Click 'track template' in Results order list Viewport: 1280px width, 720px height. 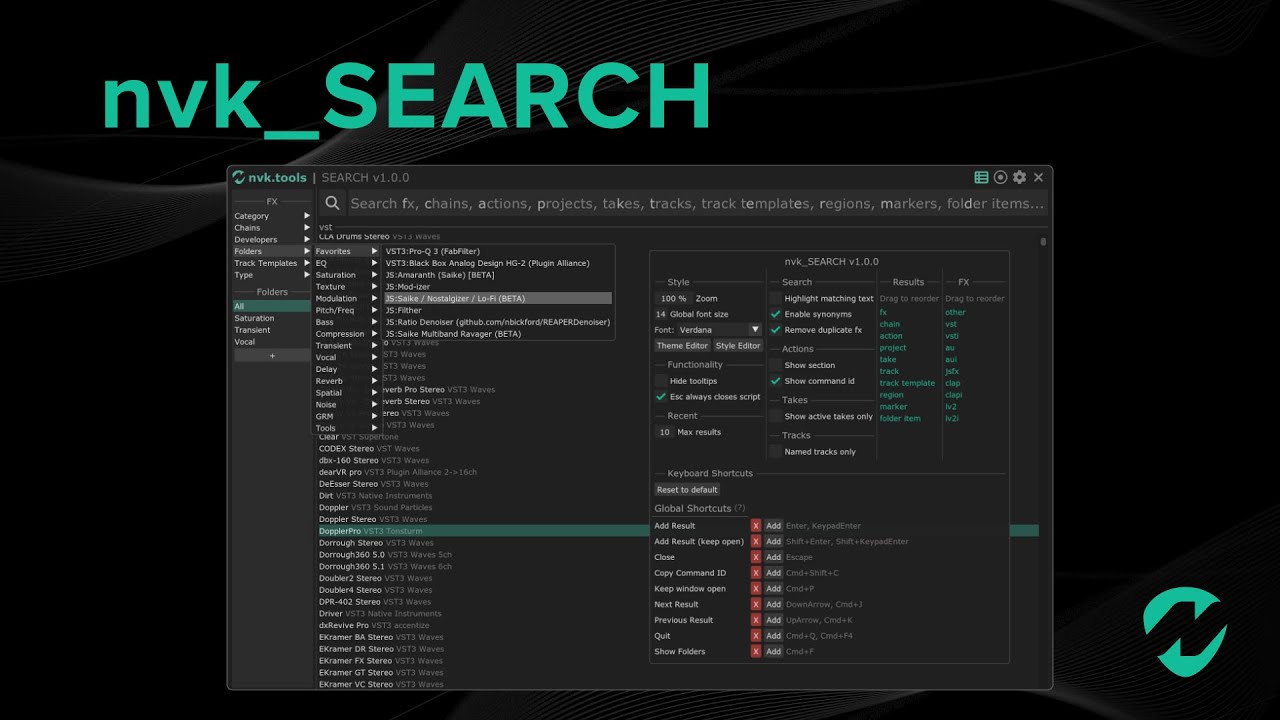click(x=907, y=383)
